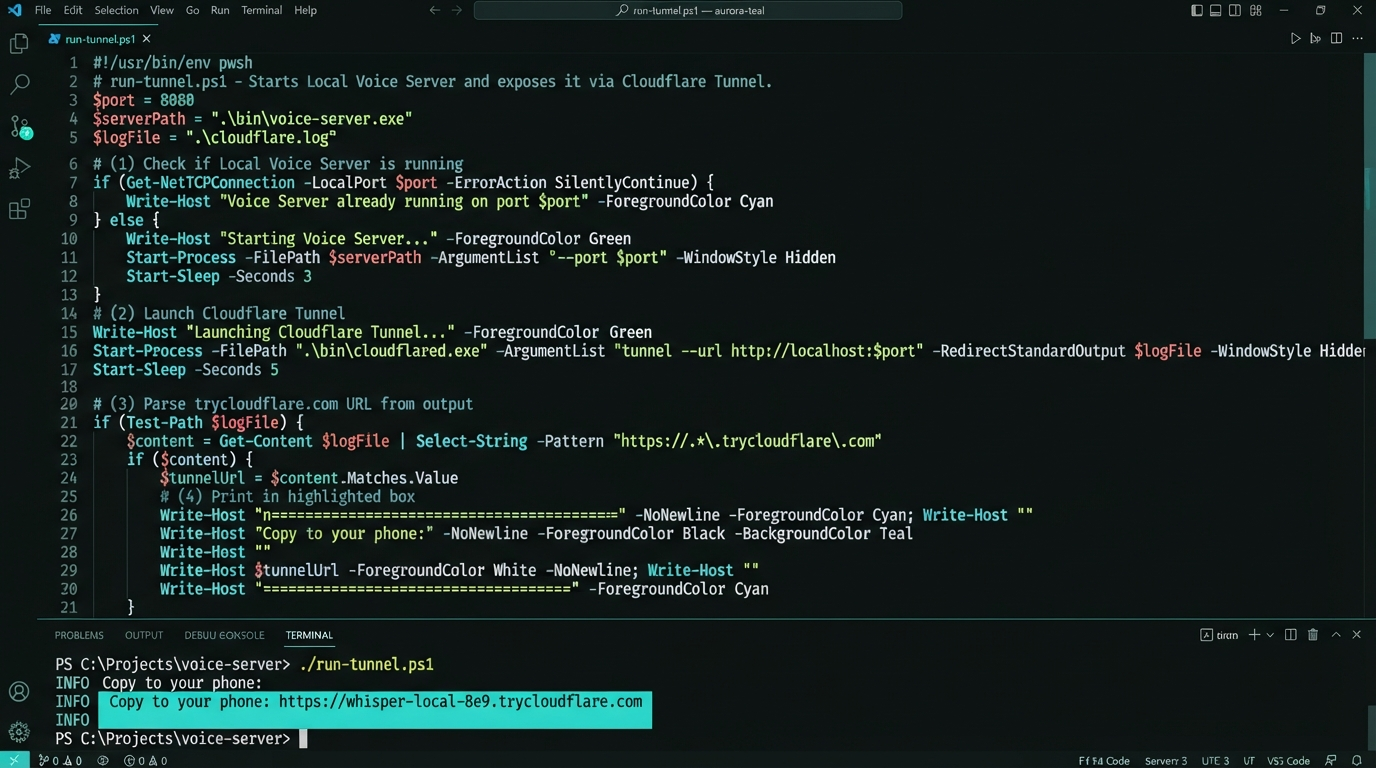The height and width of the screenshot is (768, 1376).
Task: Click the '$port = 8080' line in editor
Action: click(x=144, y=100)
